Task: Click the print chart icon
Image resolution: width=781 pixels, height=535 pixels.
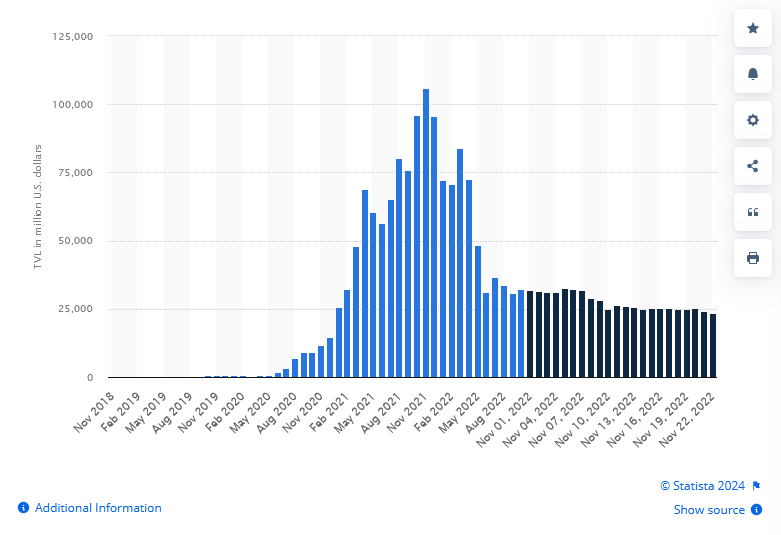Action: [x=753, y=258]
